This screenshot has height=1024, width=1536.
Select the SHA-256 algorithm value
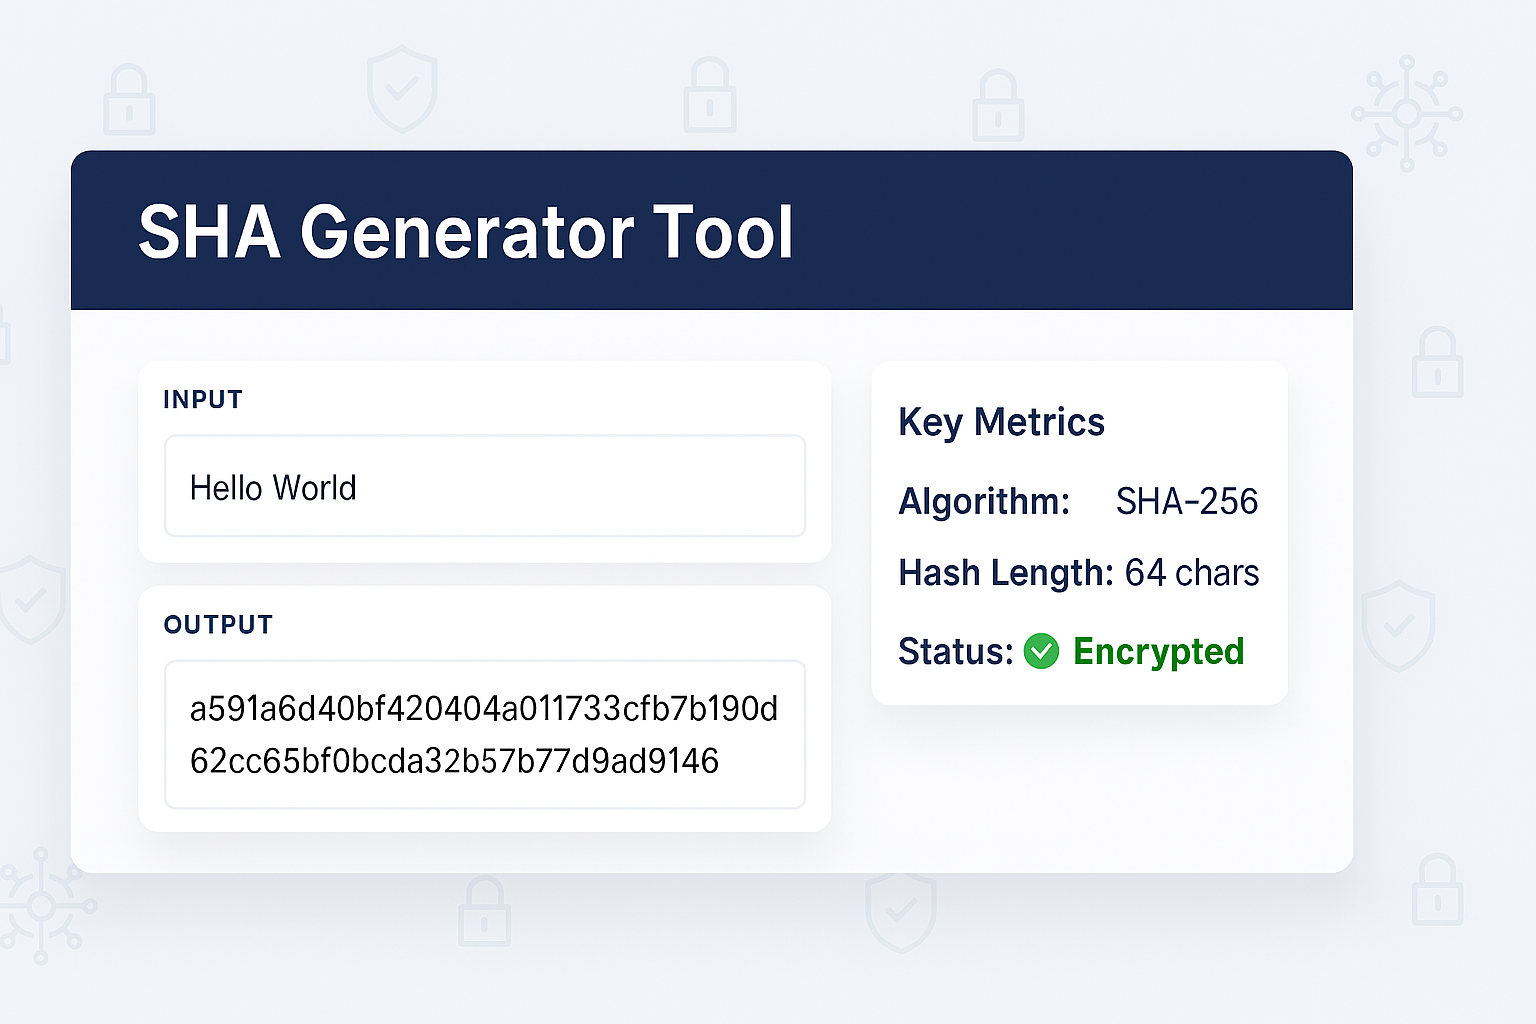click(x=1186, y=501)
